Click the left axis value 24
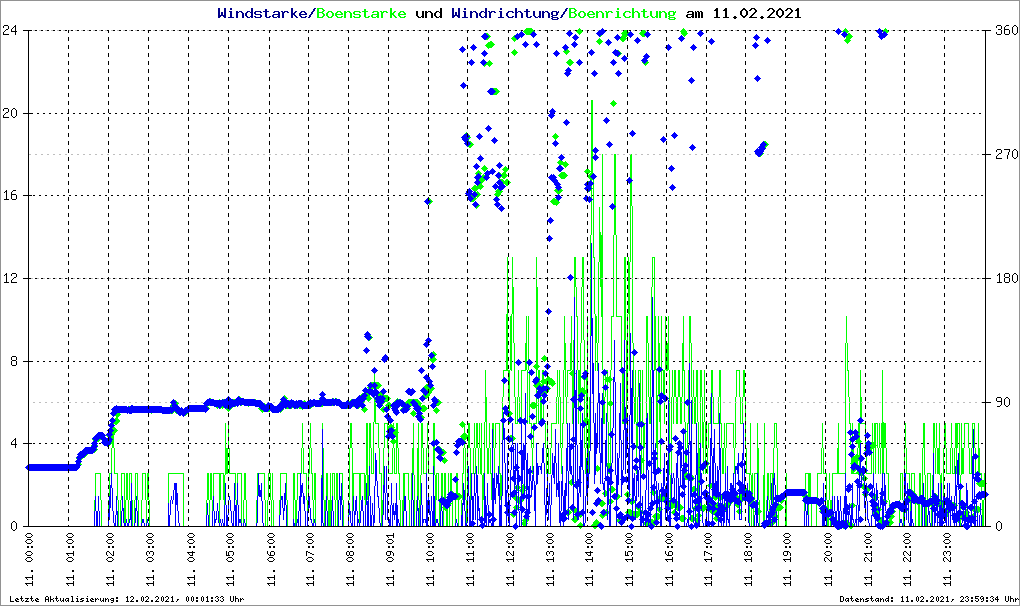The height and width of the screenshot is (606, 1020). point(9,30)
